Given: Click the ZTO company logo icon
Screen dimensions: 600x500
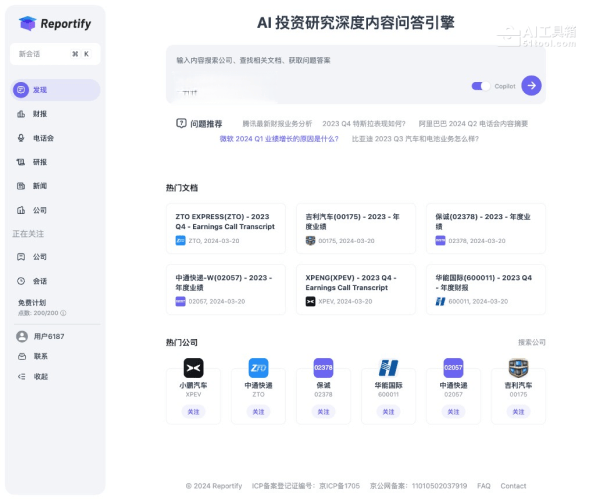Looking at the screenshot, I should pyautogui.click(x=258, y=368).
